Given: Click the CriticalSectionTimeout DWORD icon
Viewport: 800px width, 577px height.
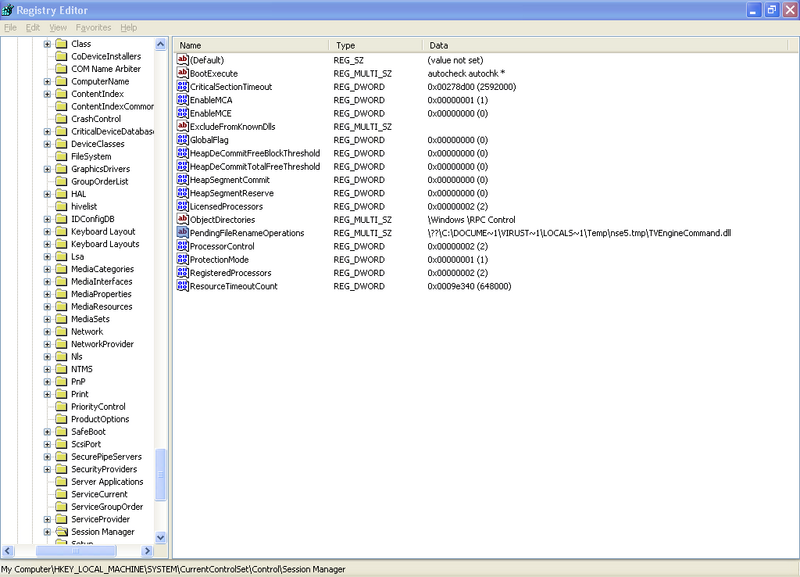Looking at the screenshot, I should [183, 86].
